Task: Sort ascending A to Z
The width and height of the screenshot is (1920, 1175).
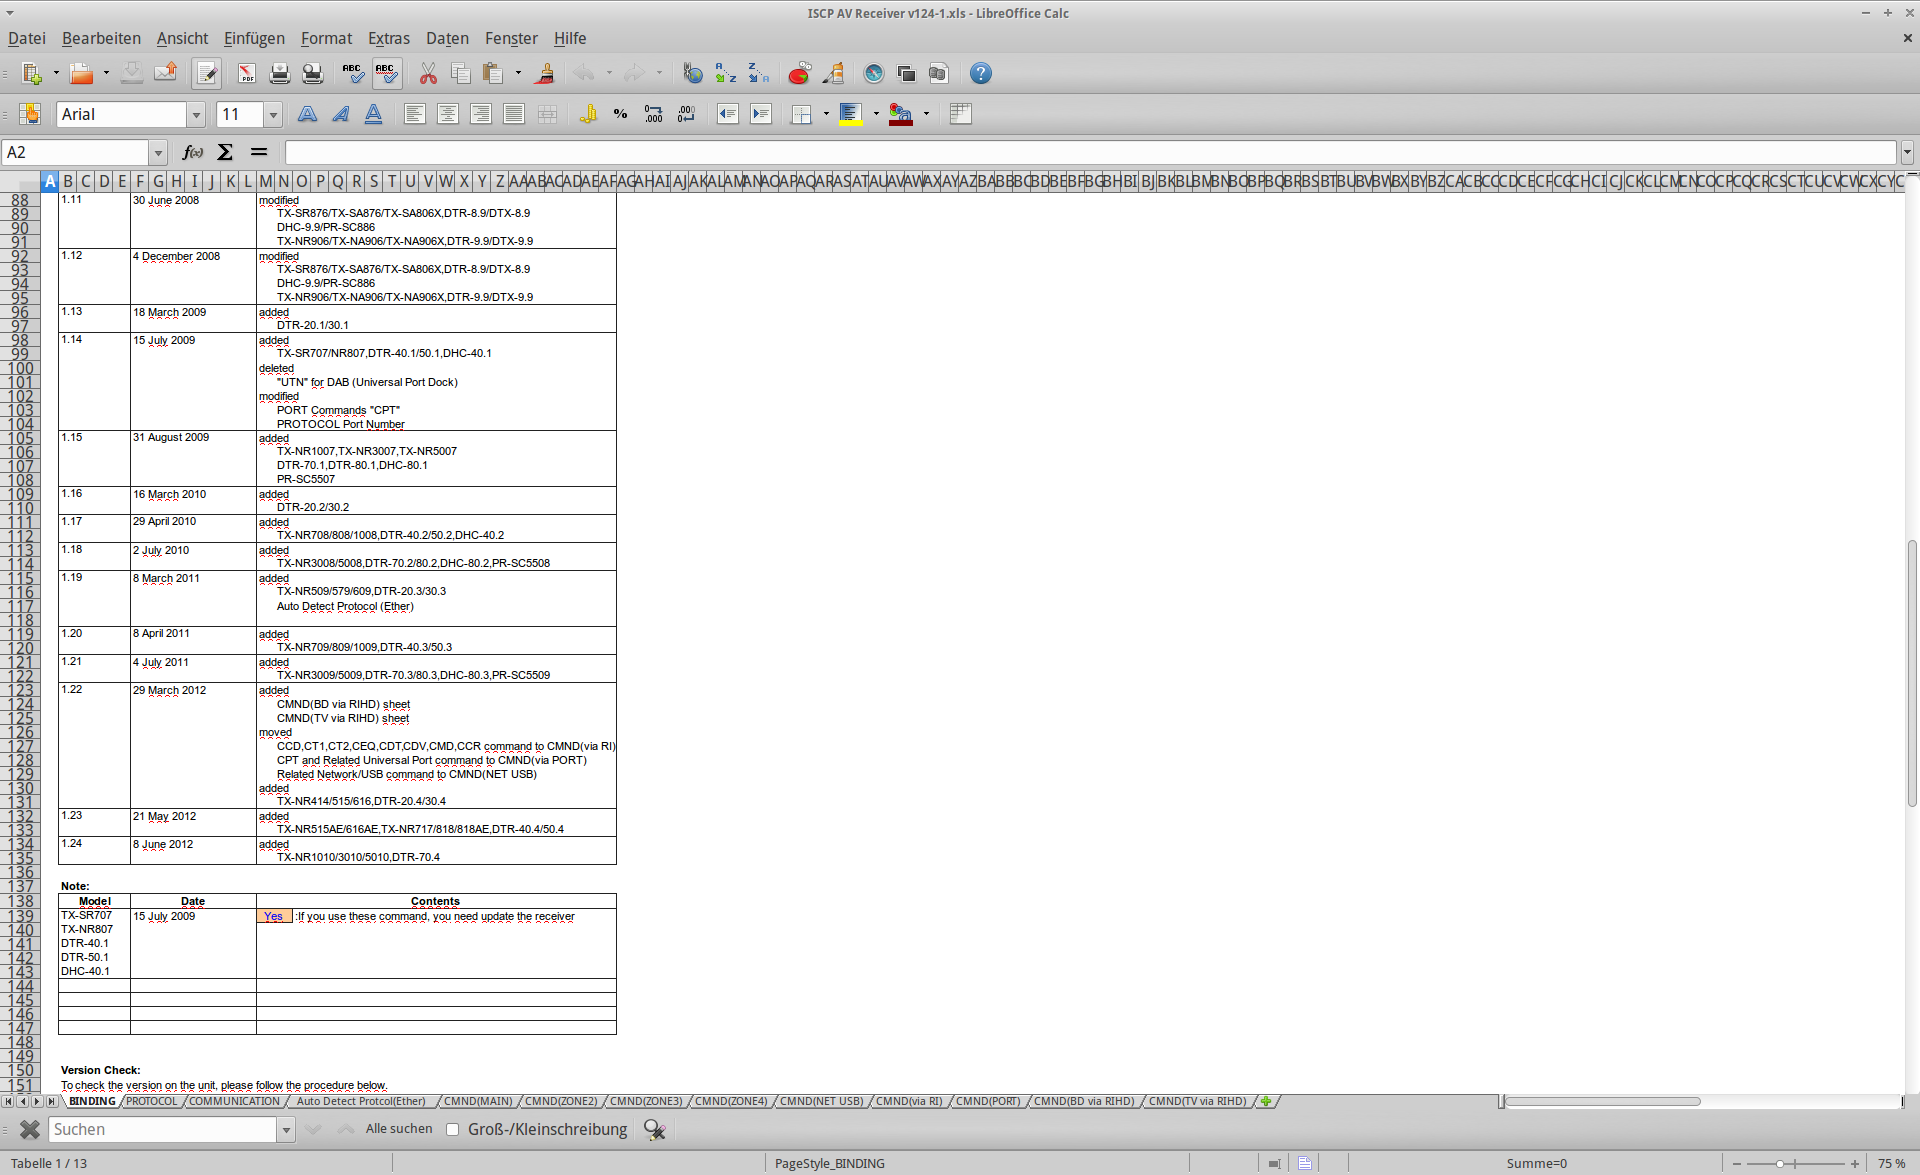Action: [725, 74]
